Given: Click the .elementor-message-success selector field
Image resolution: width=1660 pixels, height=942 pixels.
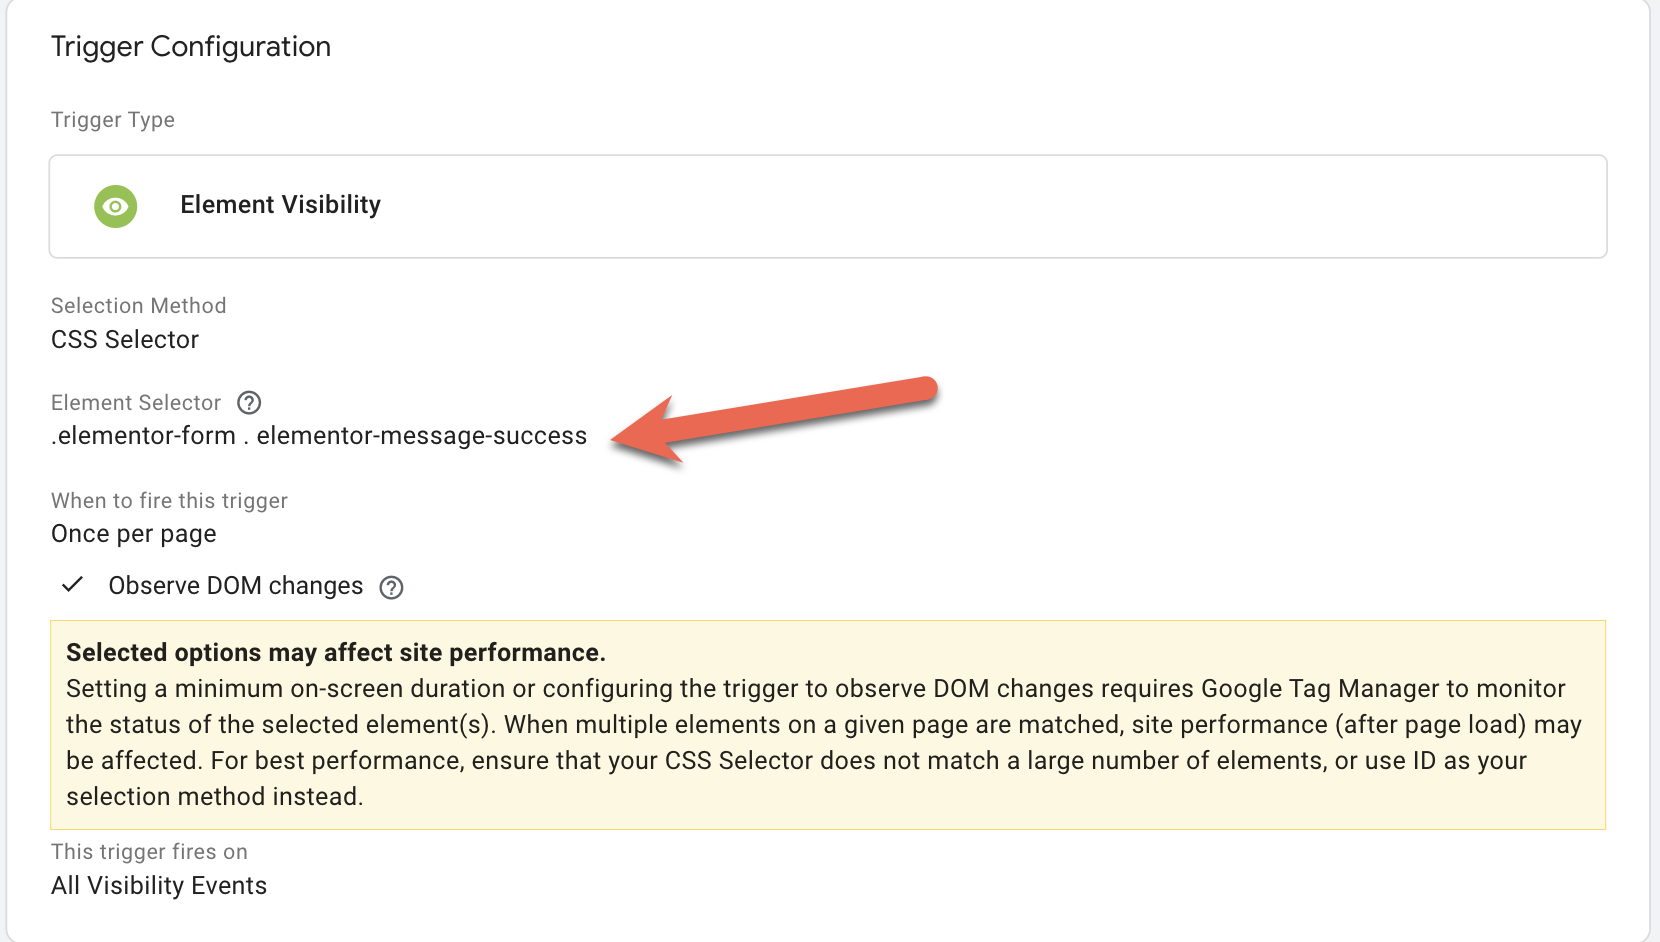Looking at the screenshot, I should (319, 436).
